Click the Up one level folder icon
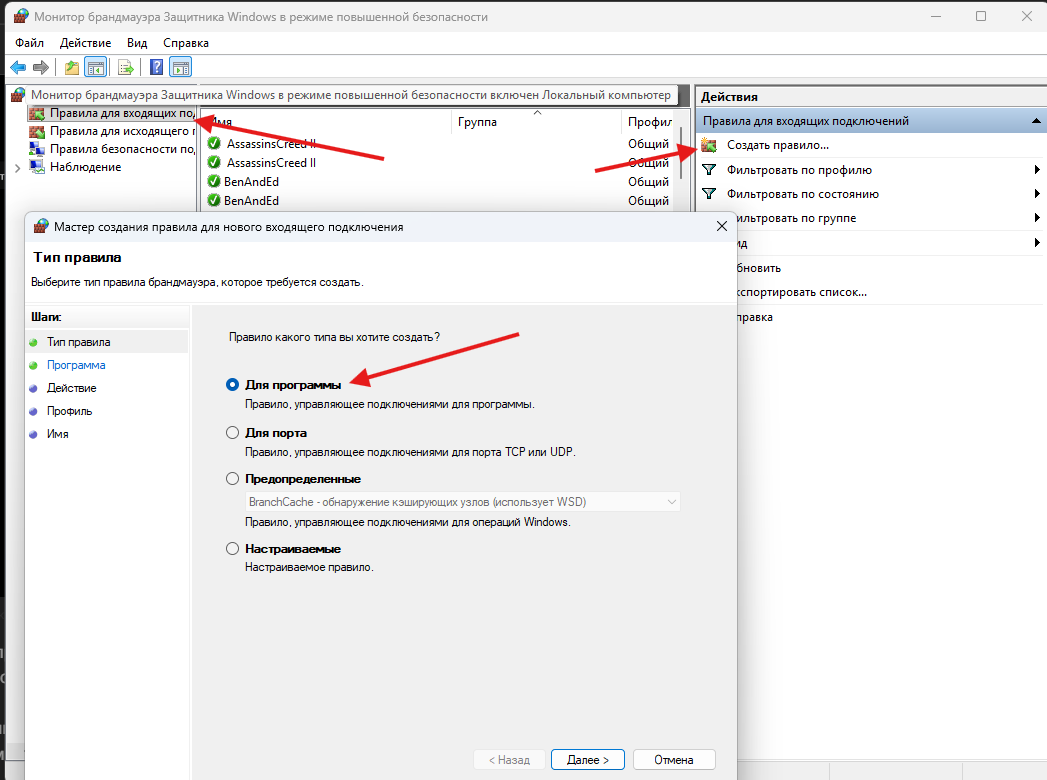Viewport: 1047px width, 780px height. coord(72,67)
